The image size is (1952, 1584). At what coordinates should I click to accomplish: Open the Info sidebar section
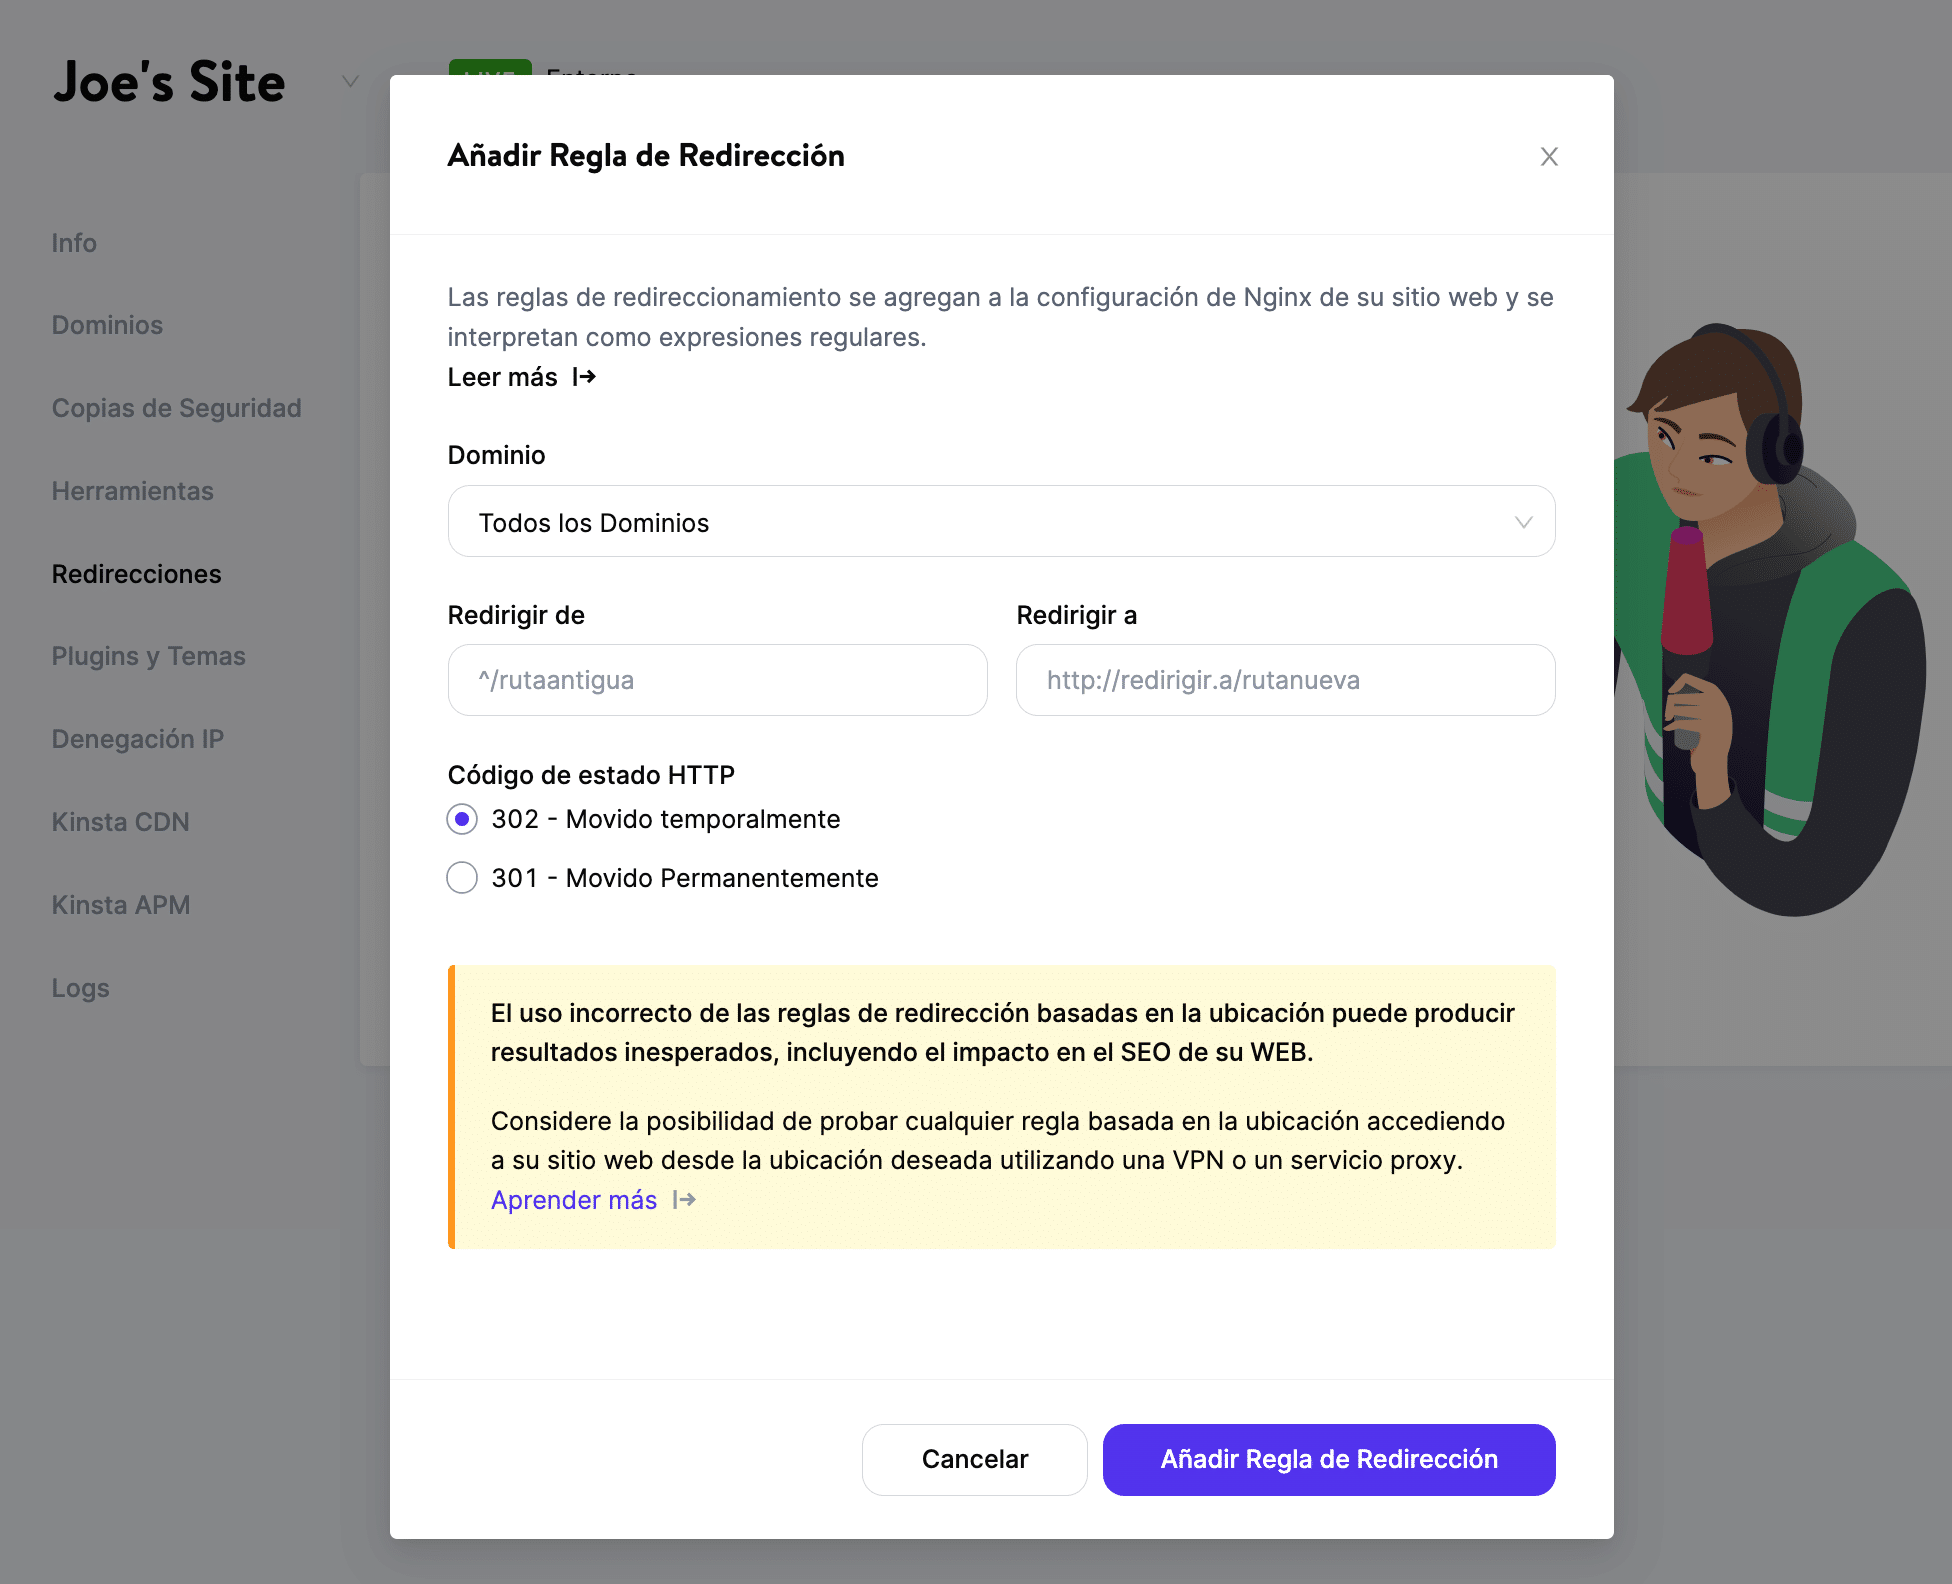(74, 243)
